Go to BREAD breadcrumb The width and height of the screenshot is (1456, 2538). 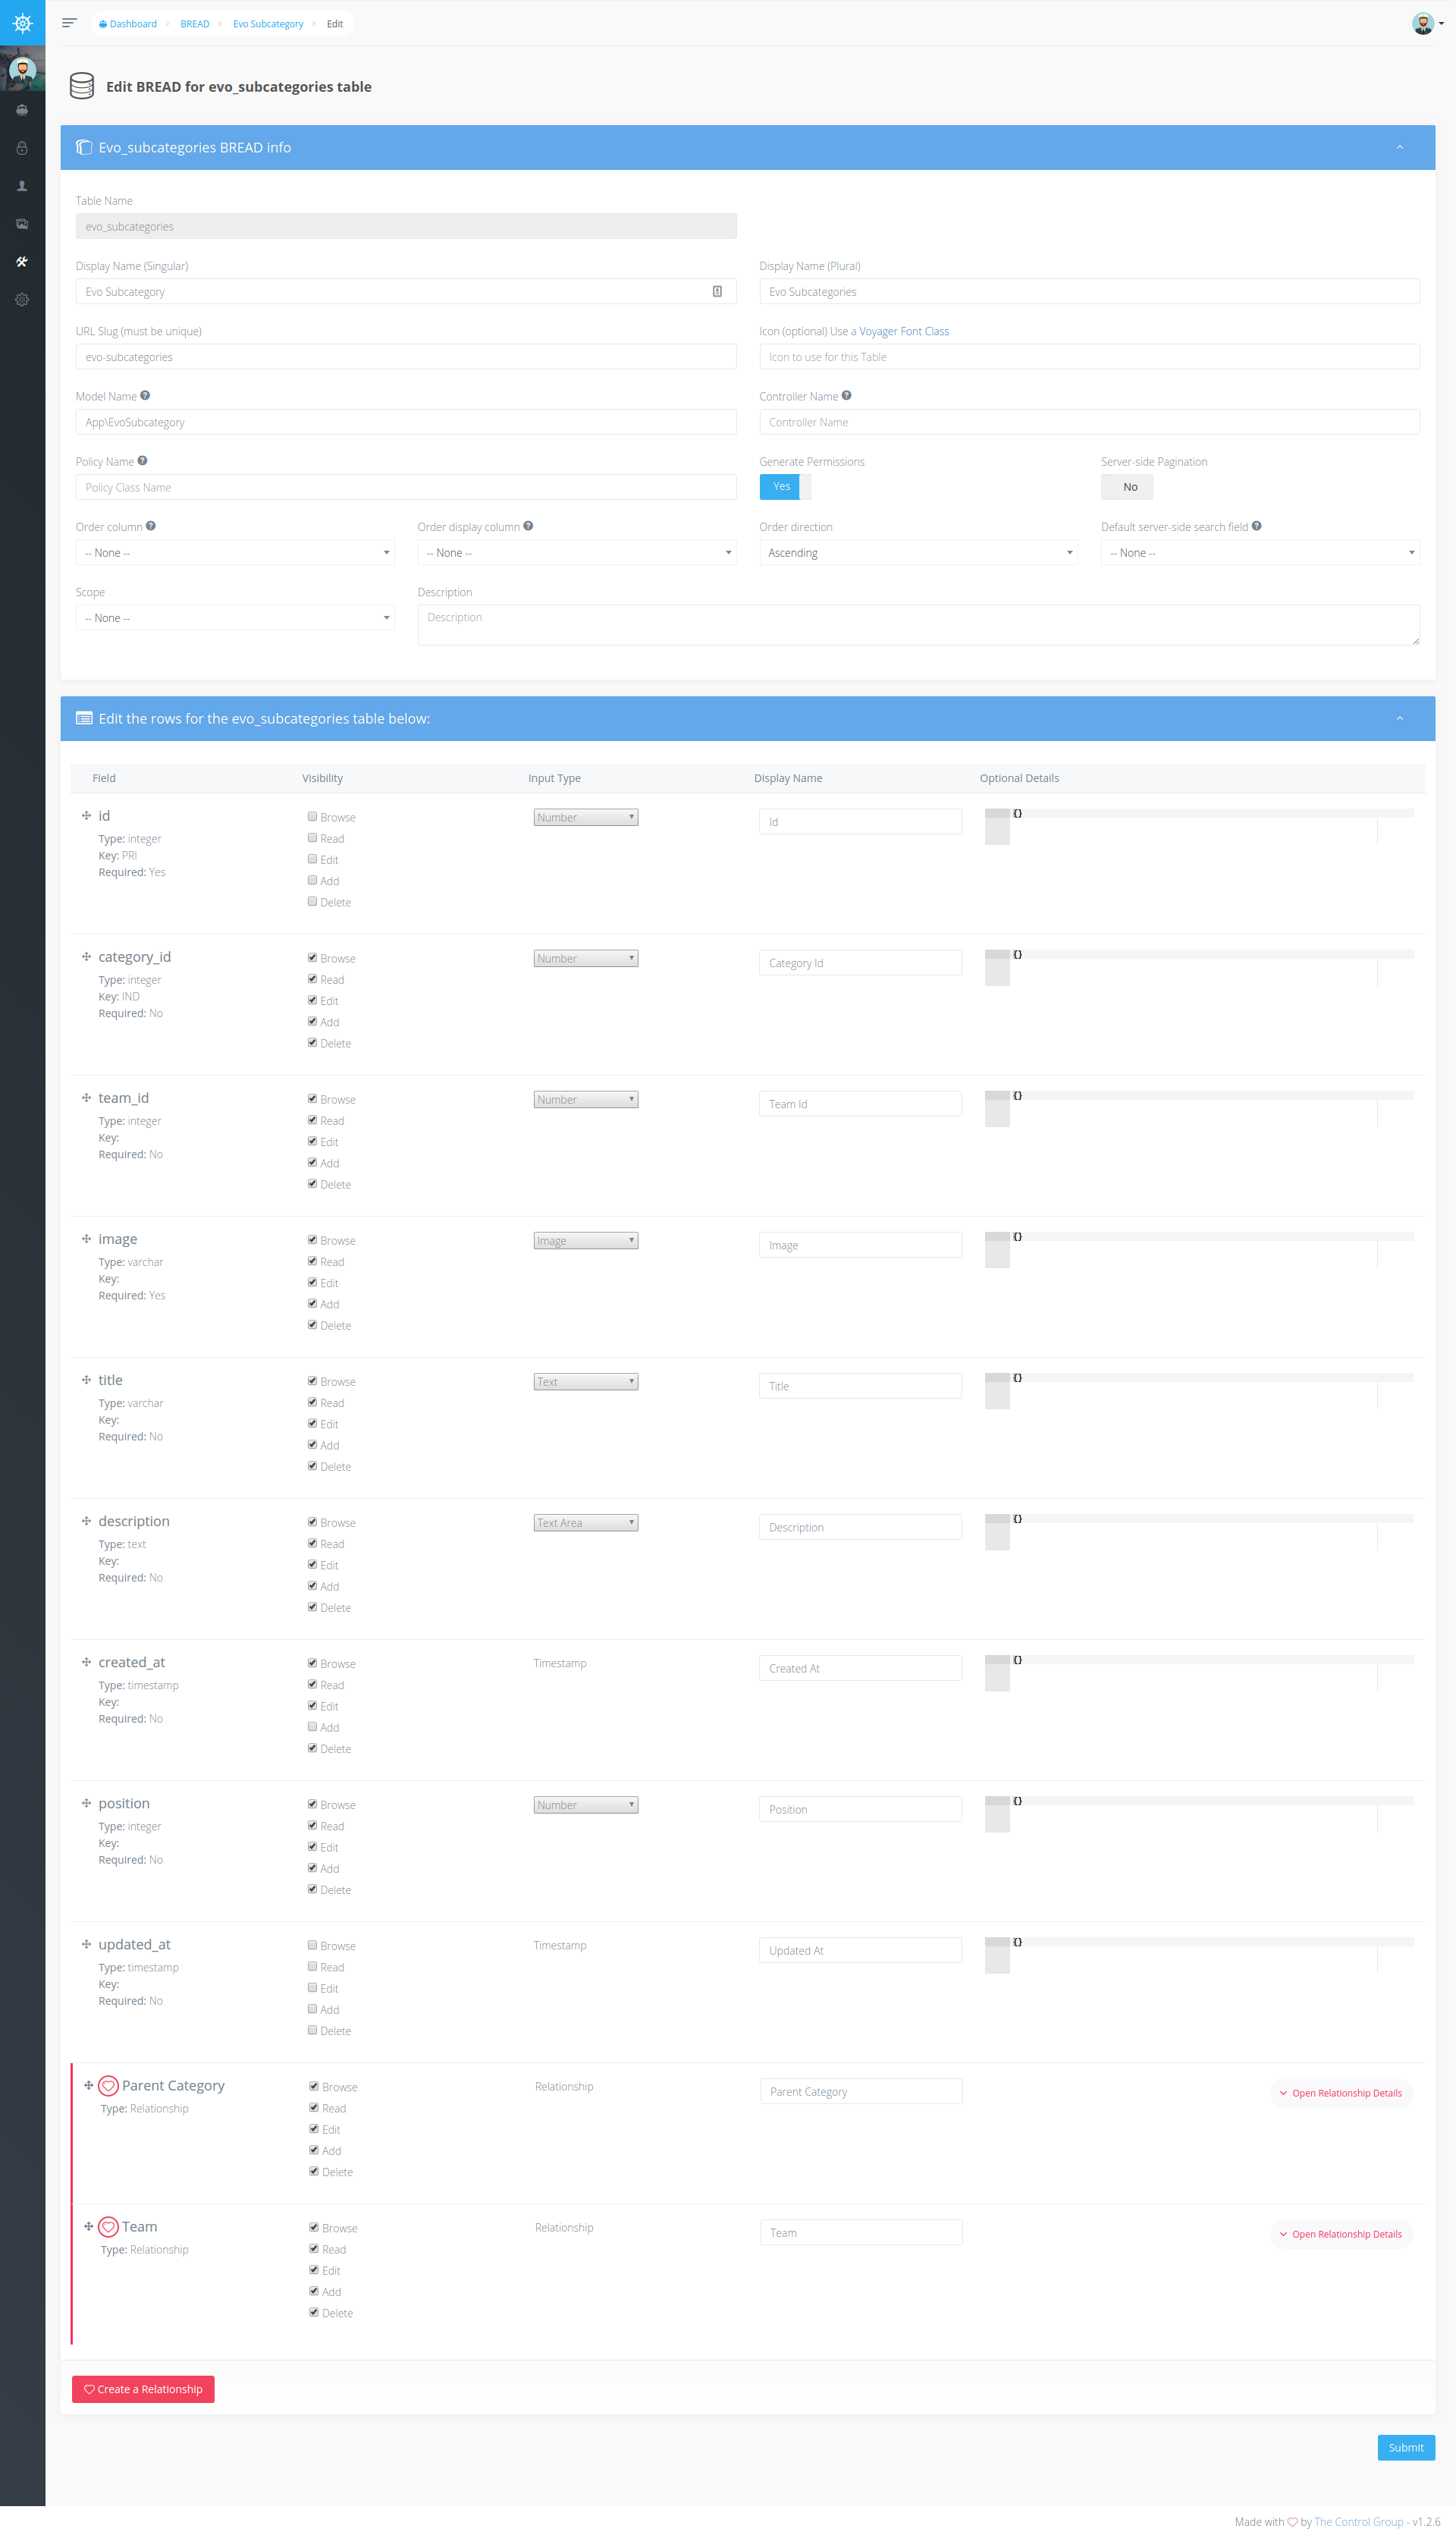(195, 24)
